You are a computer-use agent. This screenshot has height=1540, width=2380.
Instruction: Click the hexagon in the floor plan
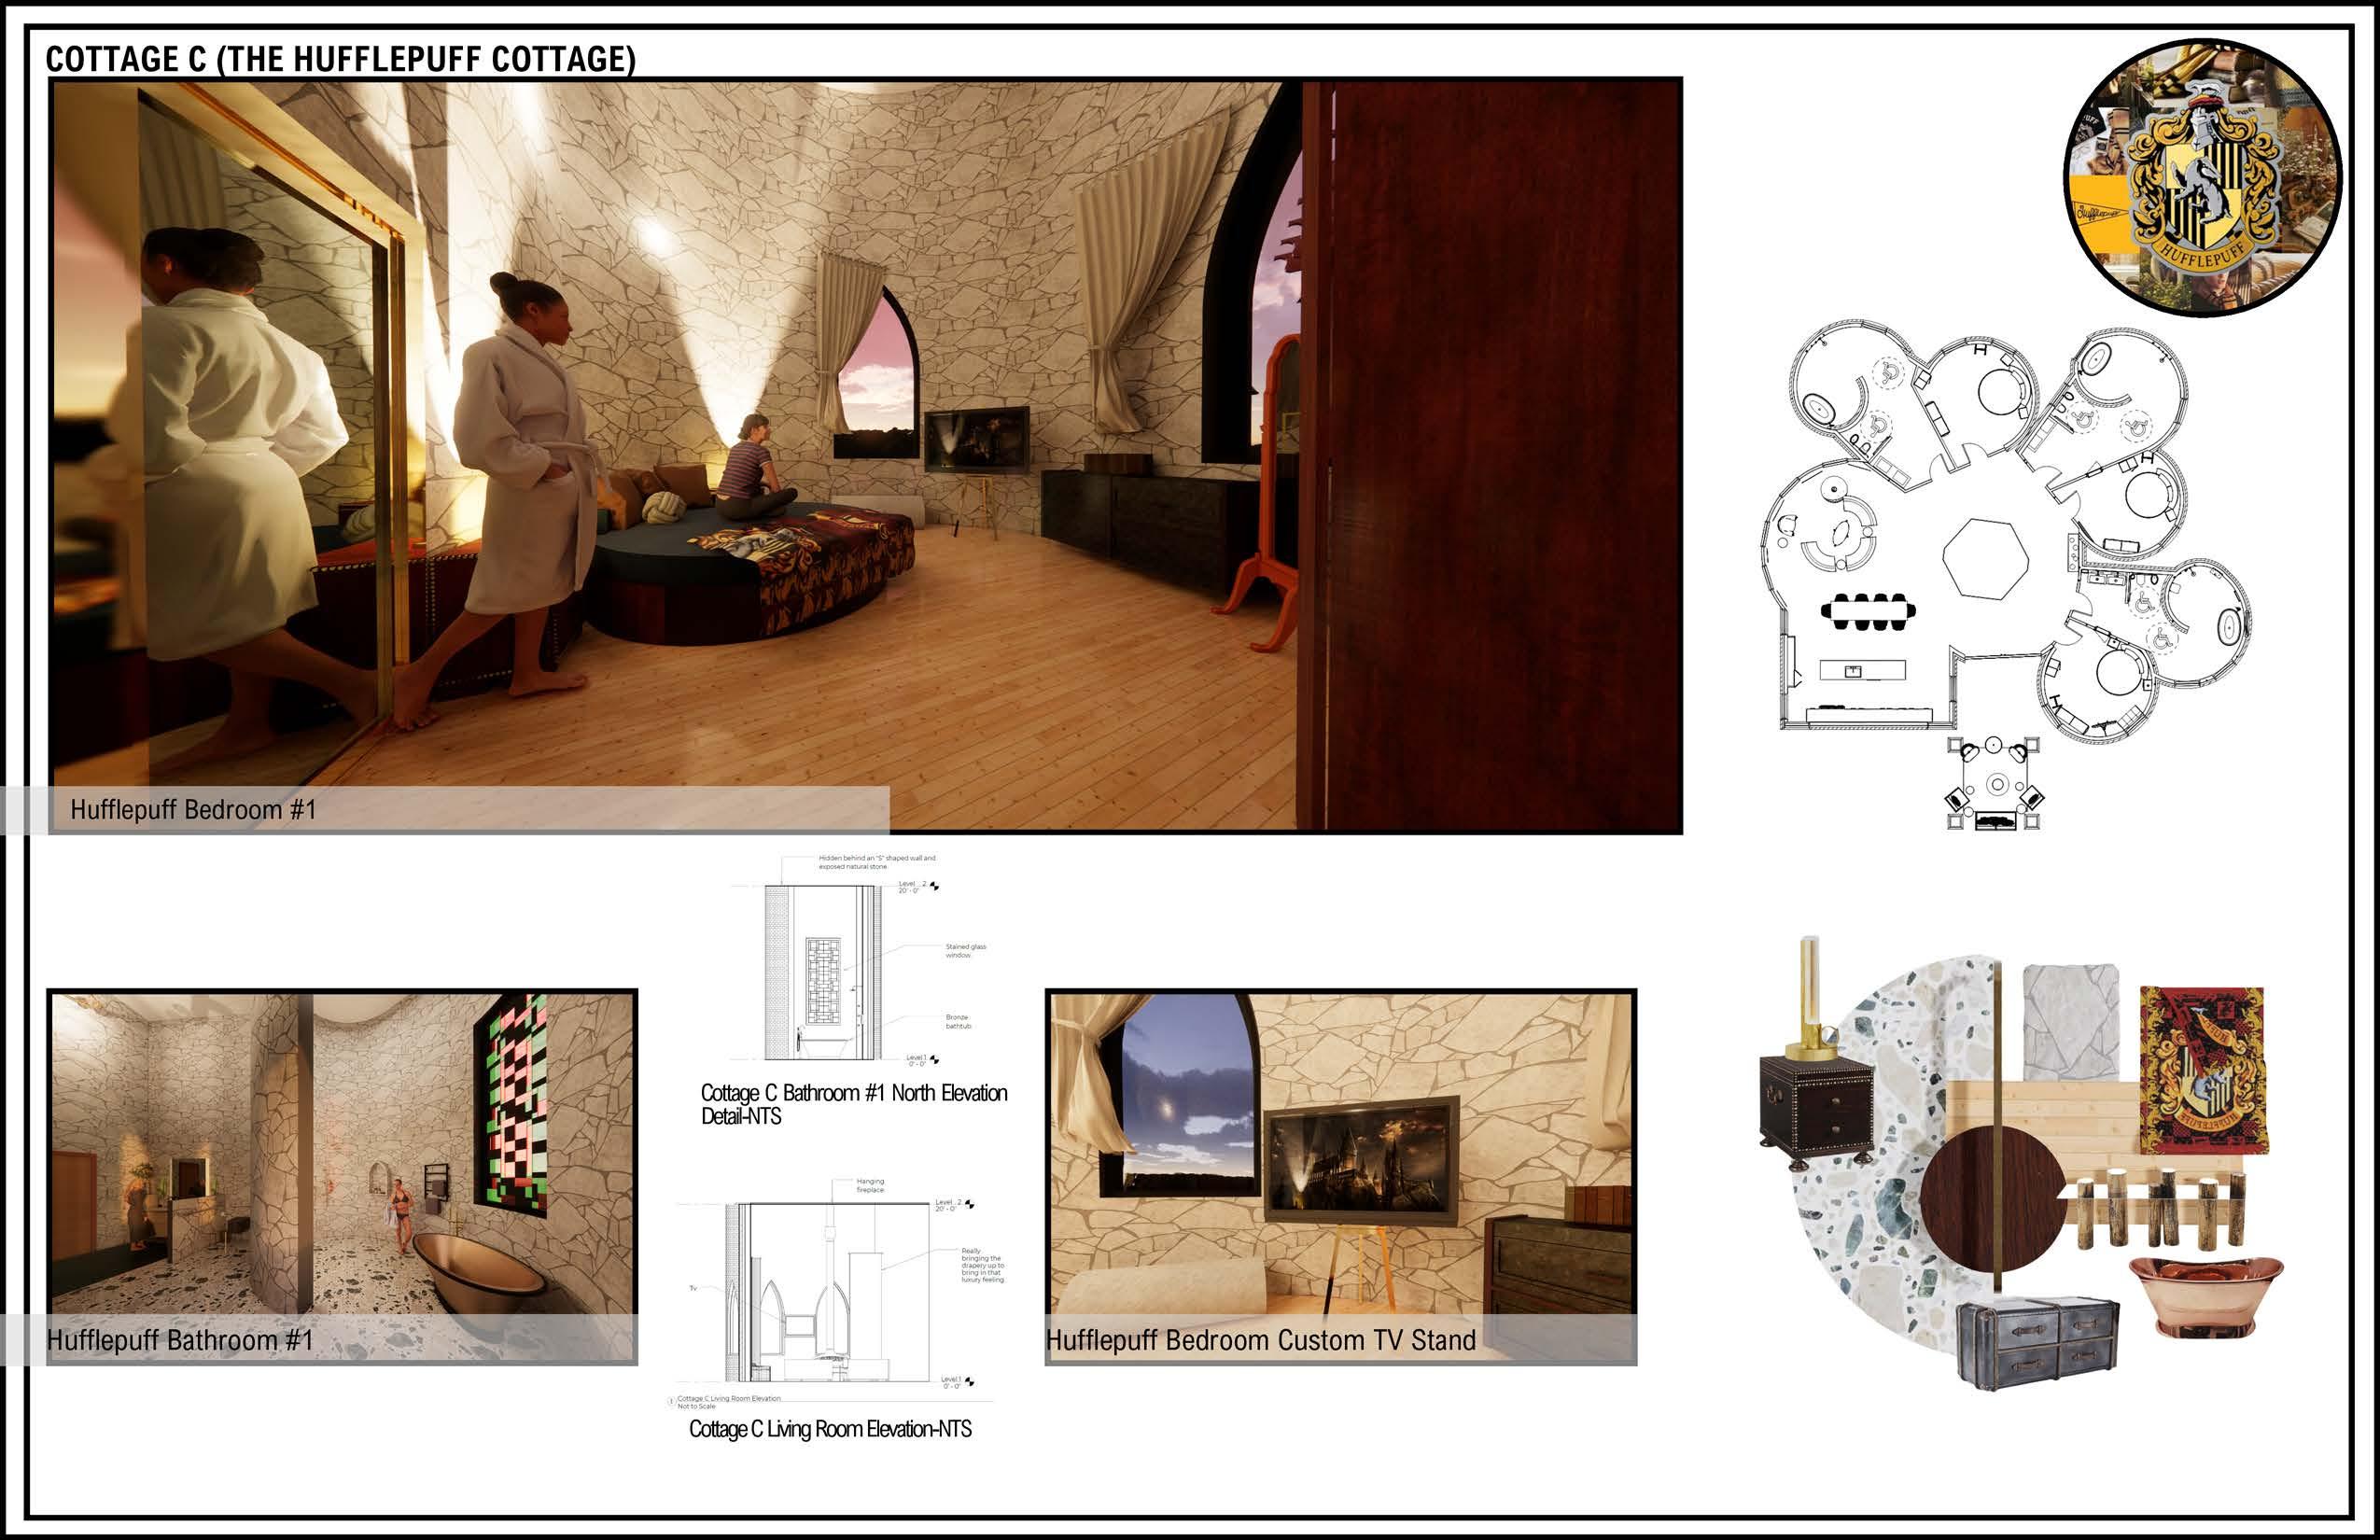pos(1985,558)
